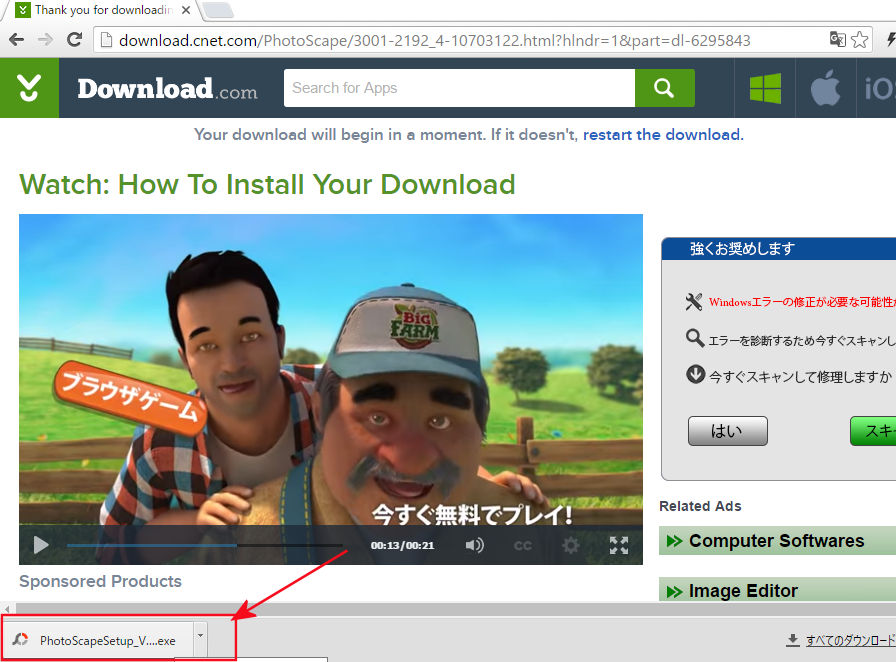The image size is (896, 662).
Task: Click the ブラウザゲーム orange badge in video
Action: 130,397
